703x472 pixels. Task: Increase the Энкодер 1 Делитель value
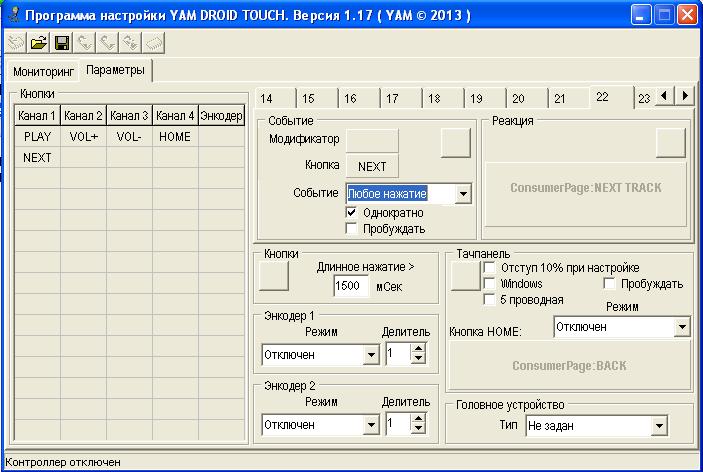click(x=418, y=348)
